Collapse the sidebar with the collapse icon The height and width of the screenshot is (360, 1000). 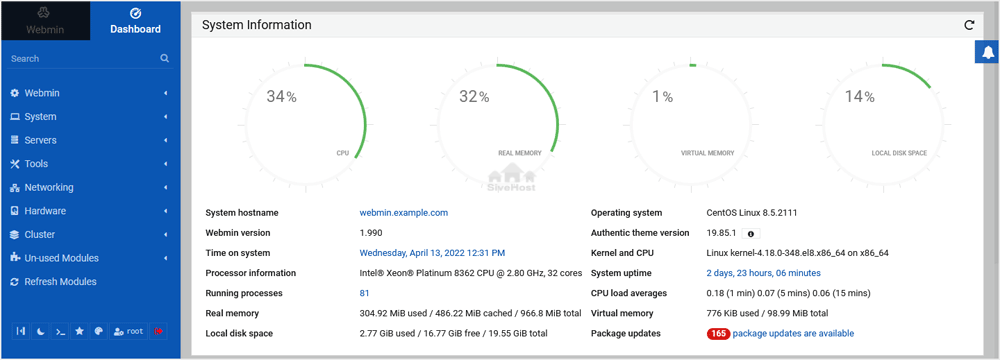[x=21, y=331]
